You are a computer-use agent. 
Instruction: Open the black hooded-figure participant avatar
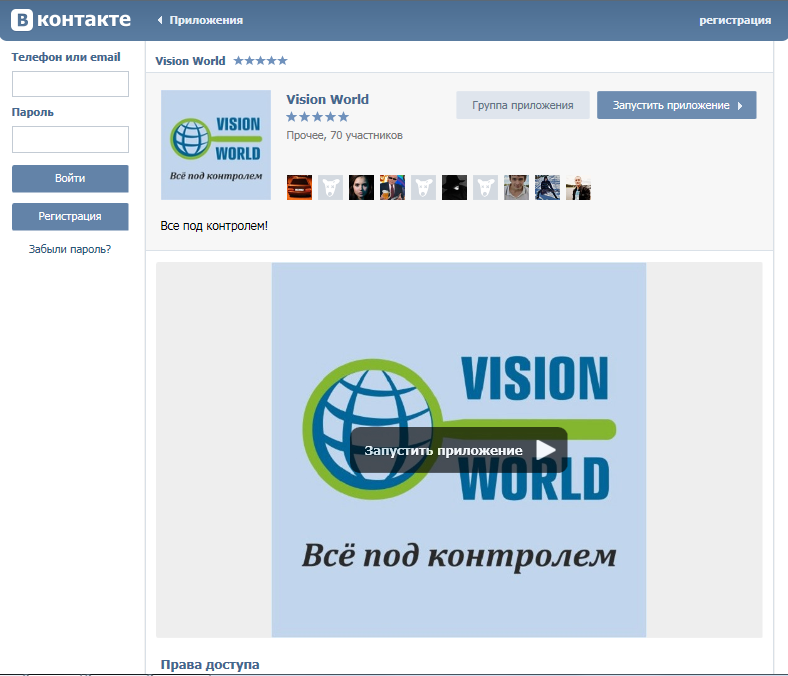[x=454, y=187]
